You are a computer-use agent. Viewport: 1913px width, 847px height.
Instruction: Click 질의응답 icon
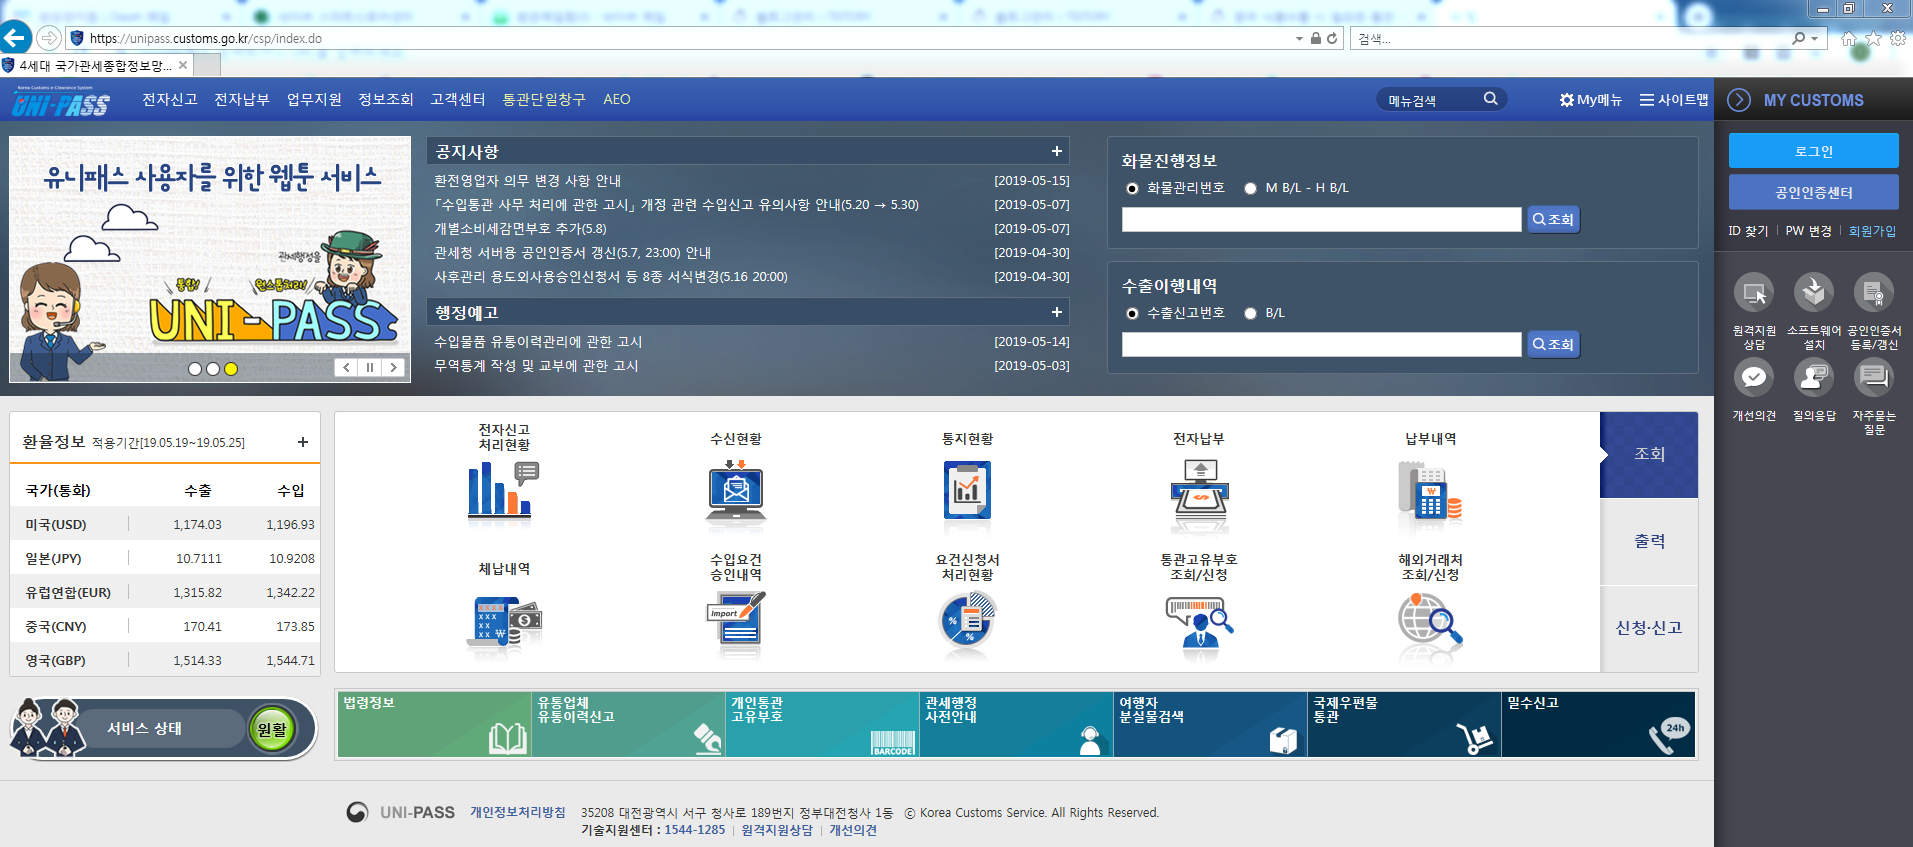click(x=1814, y=378)
